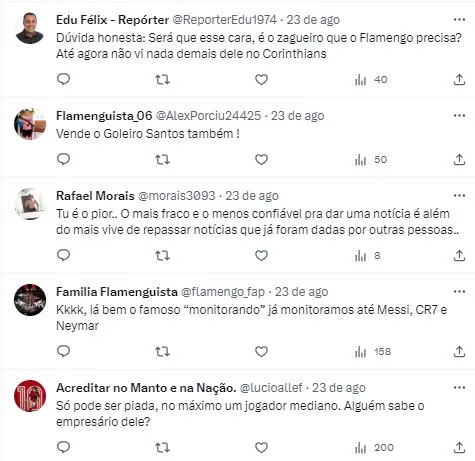The height and width of the screenshot is (461, 475).
Task: Open Edu Félix's profile picture
Action: click(30, 28)
